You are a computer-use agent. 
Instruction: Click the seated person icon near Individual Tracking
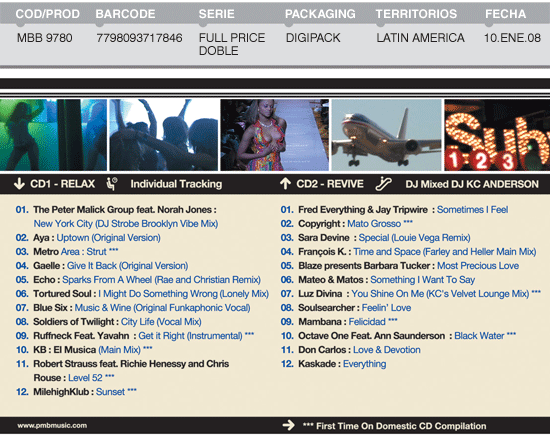(x=112, y=184)
